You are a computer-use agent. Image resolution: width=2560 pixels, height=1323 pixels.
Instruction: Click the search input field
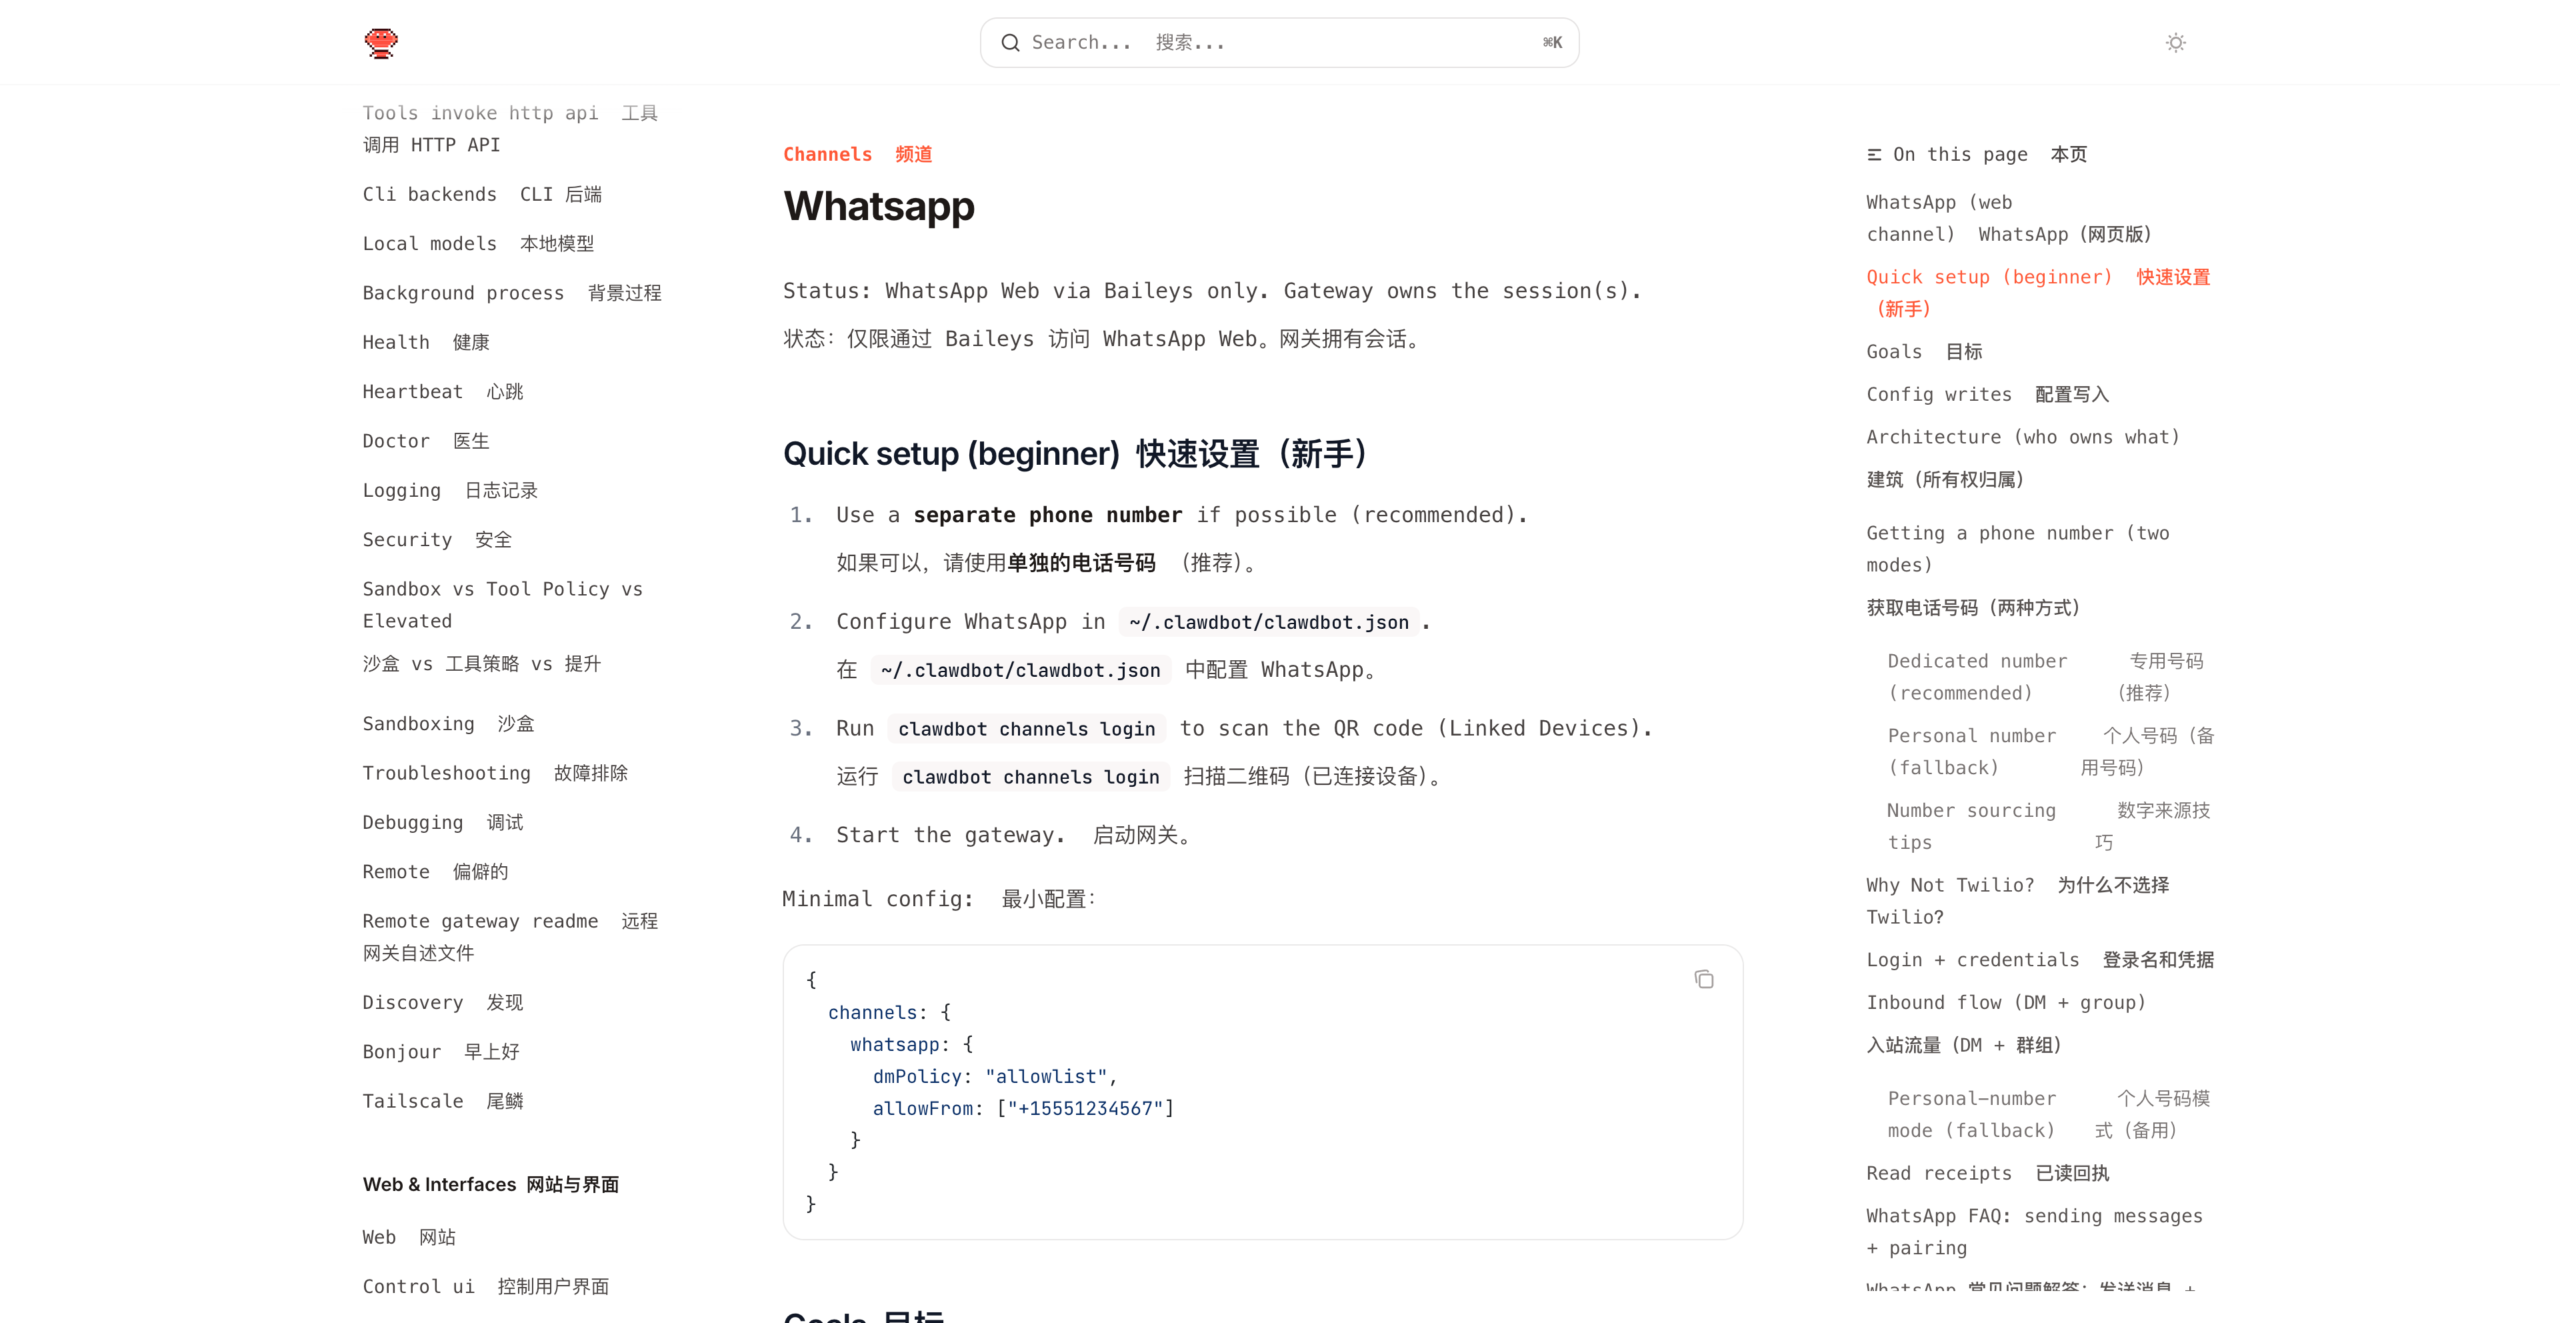[x=1280, y=42]
